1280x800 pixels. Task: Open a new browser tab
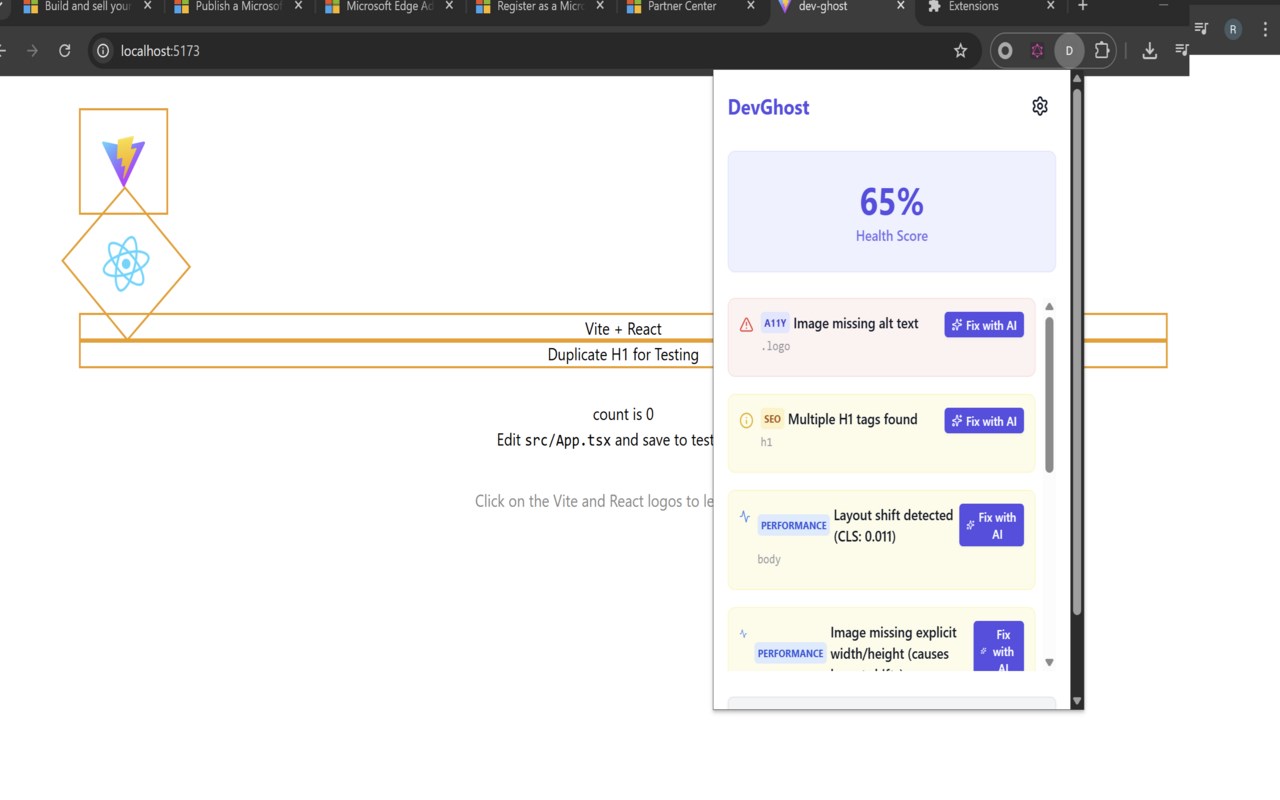[1083, 7]
